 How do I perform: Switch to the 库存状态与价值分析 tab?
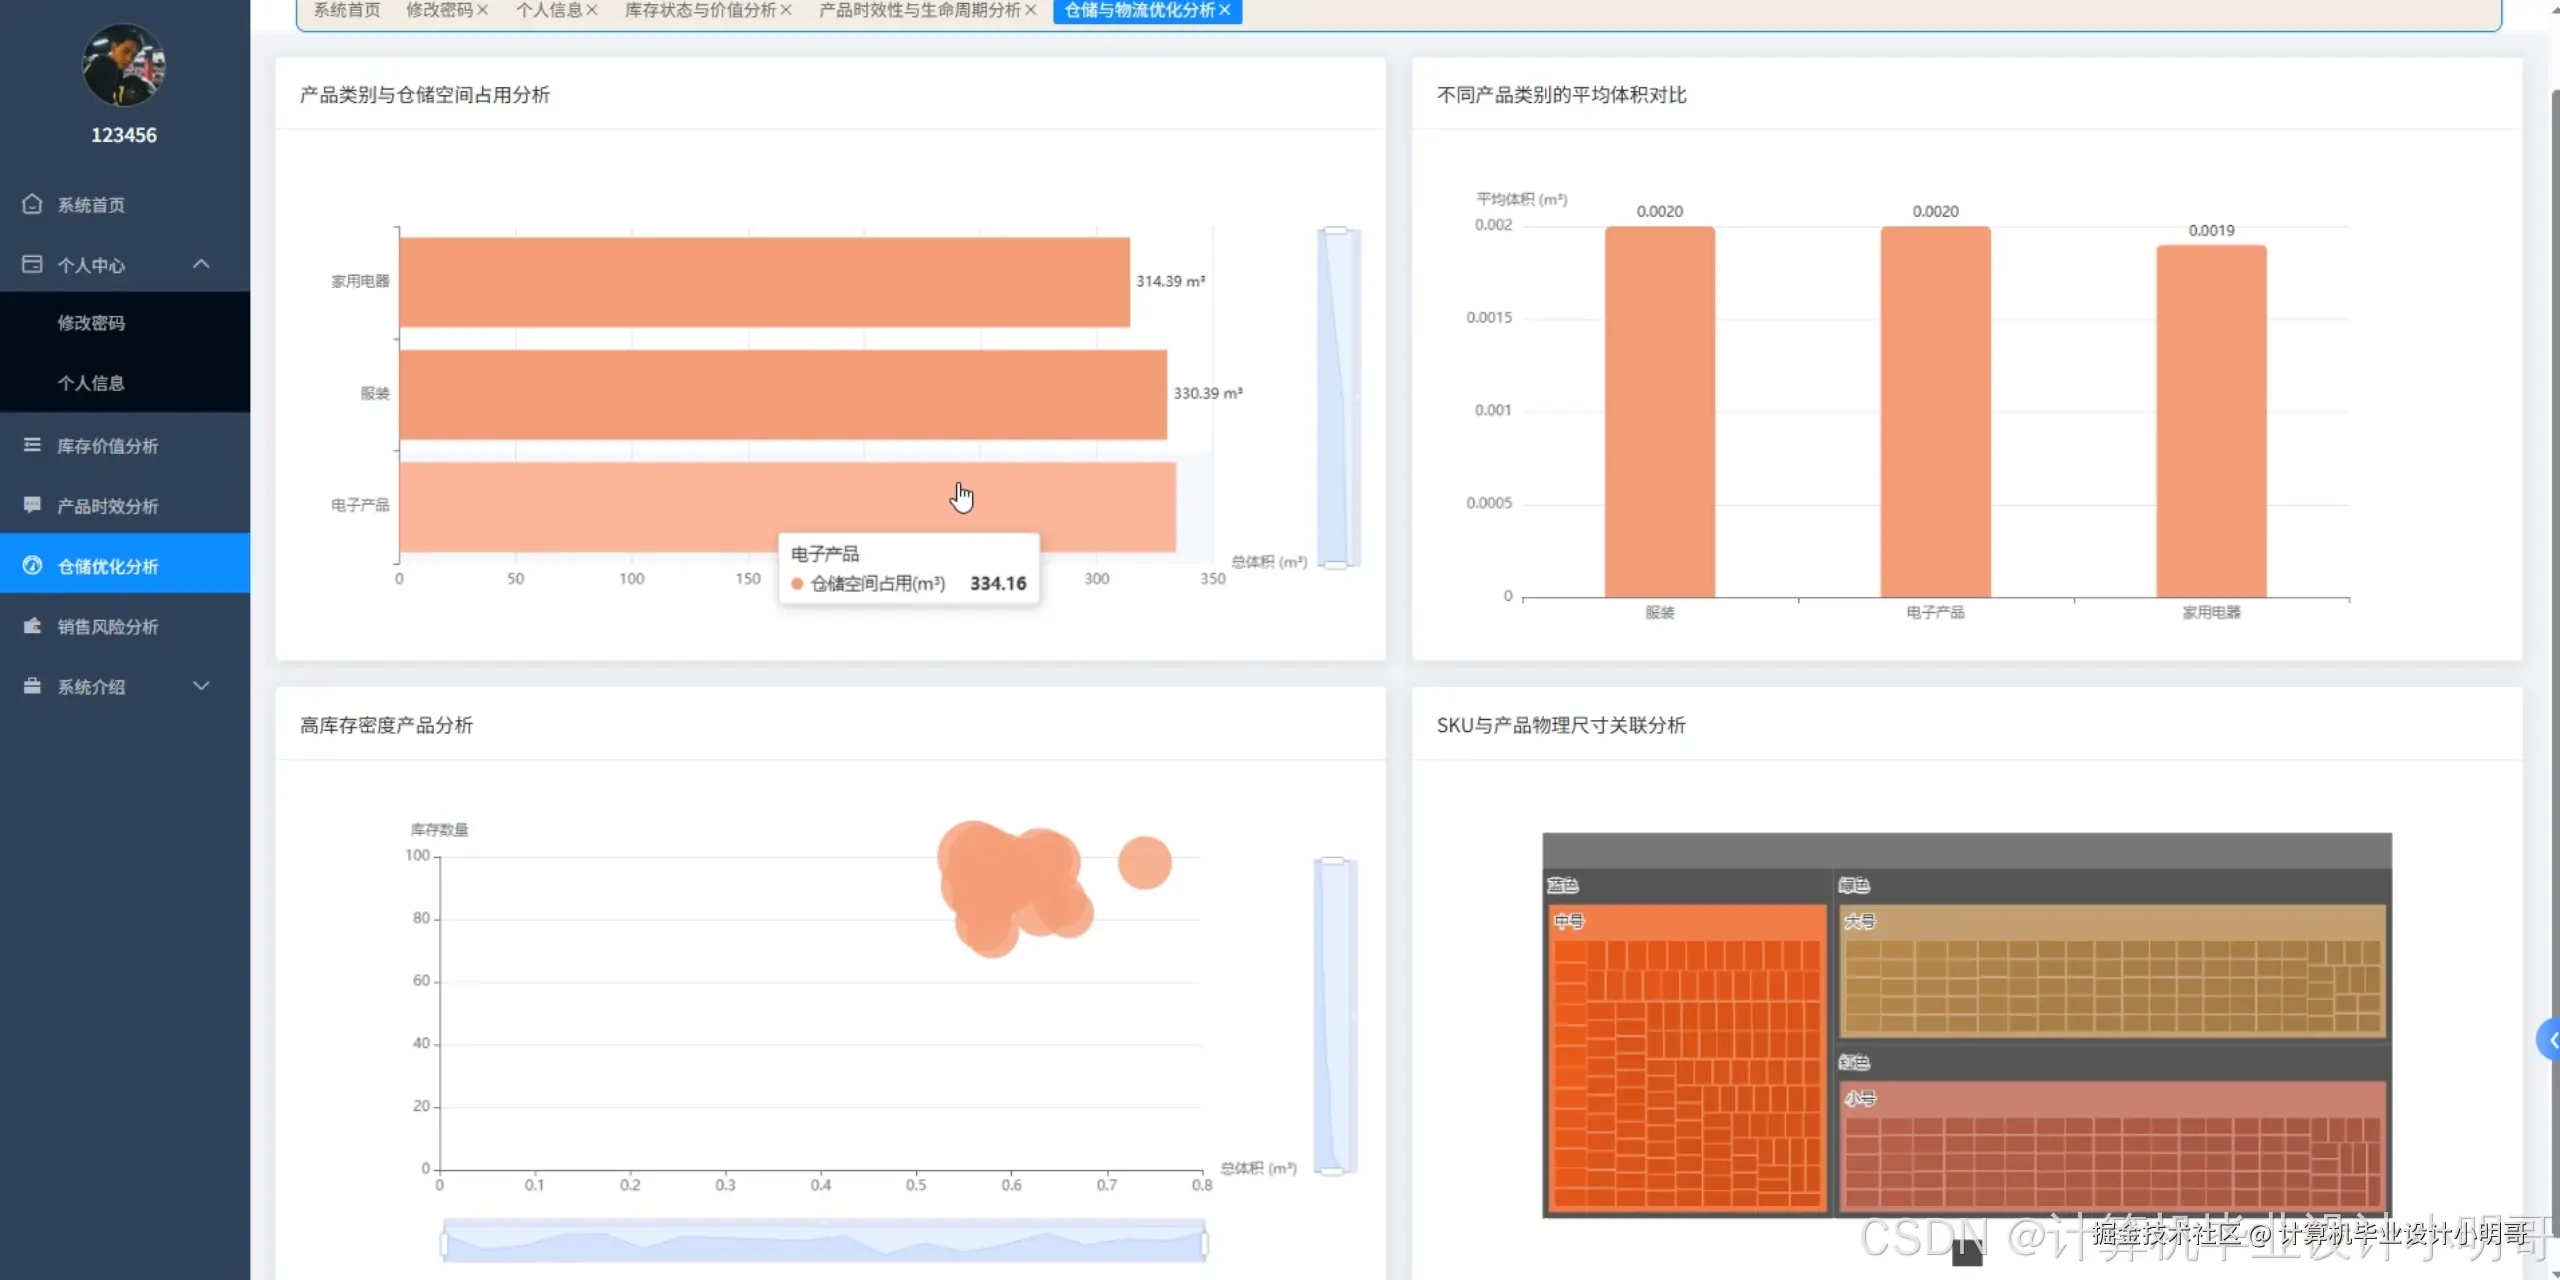(700, 10)
